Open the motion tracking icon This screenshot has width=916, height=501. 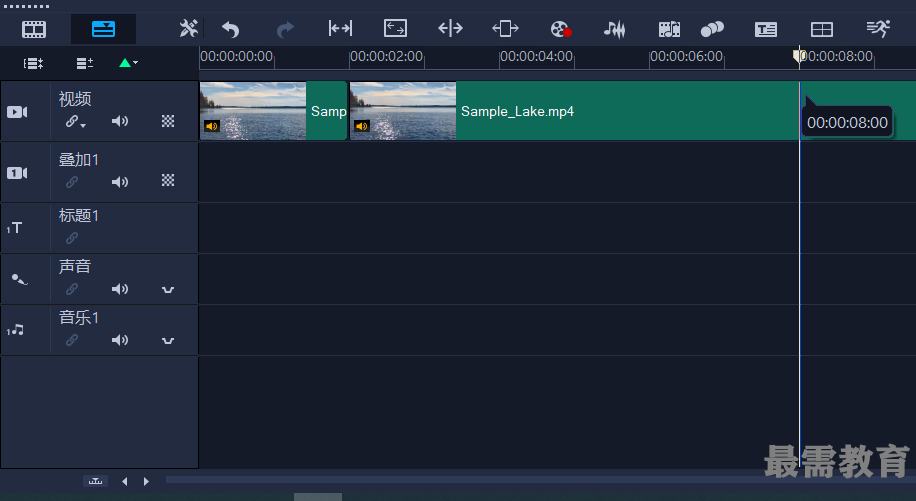712,29
